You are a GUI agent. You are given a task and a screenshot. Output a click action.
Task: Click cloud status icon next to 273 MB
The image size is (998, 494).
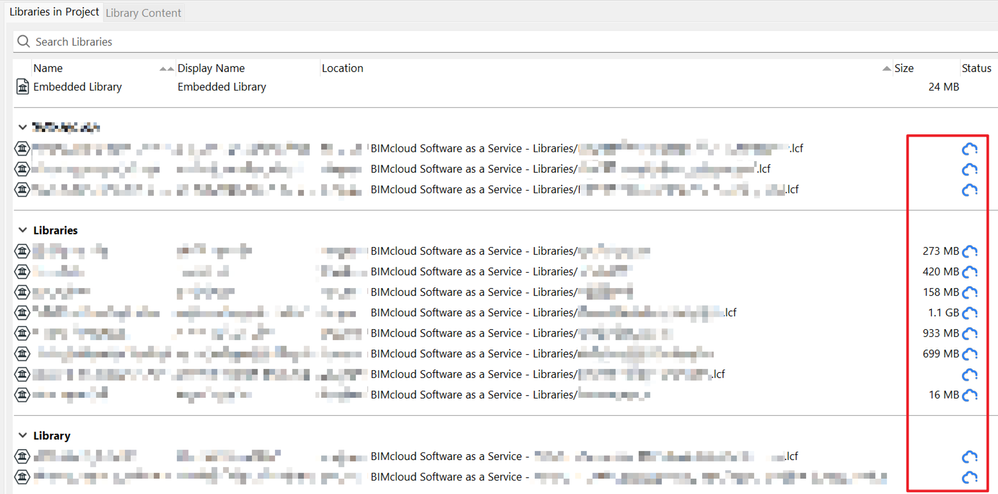pos(969,252)
